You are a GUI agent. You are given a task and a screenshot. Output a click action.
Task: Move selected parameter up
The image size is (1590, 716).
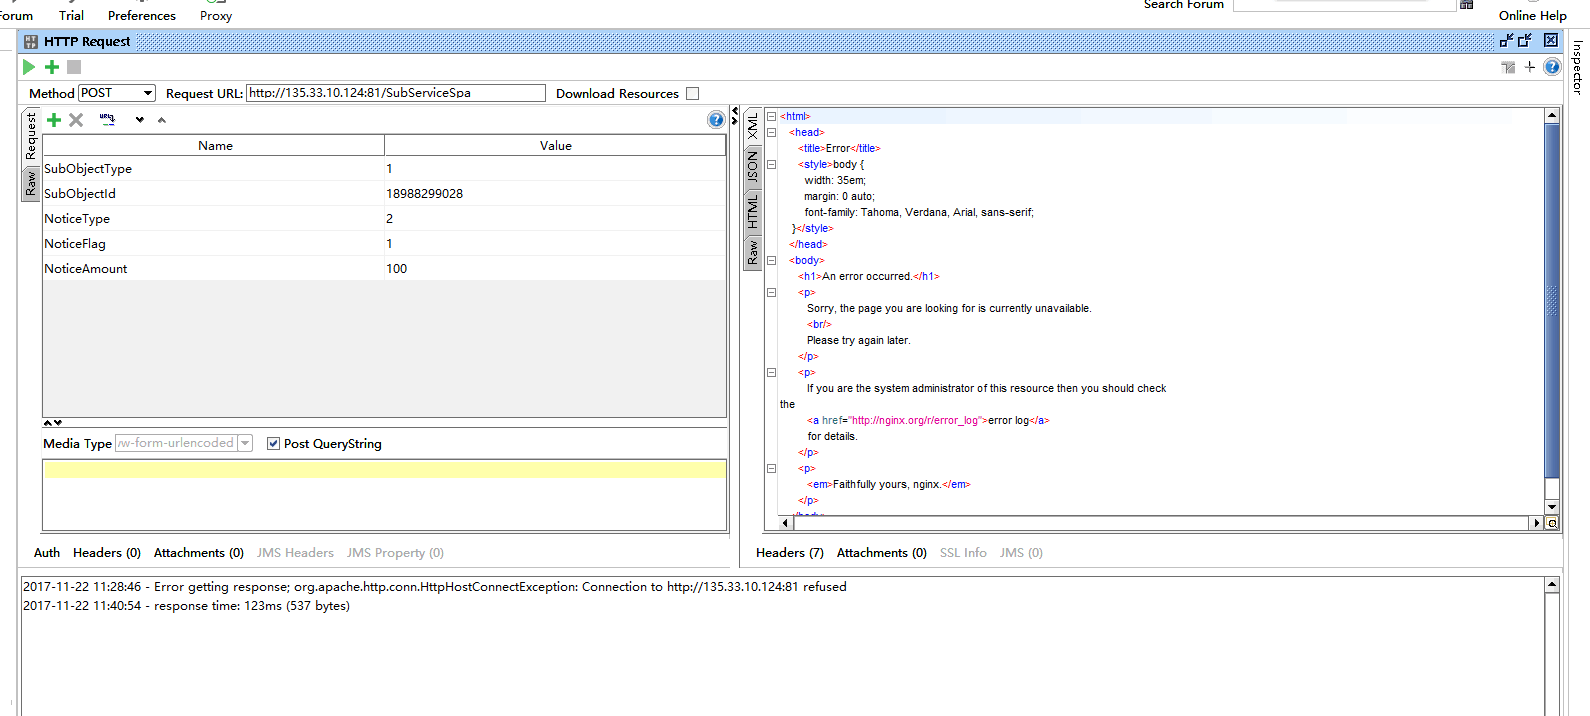point(161,120)
